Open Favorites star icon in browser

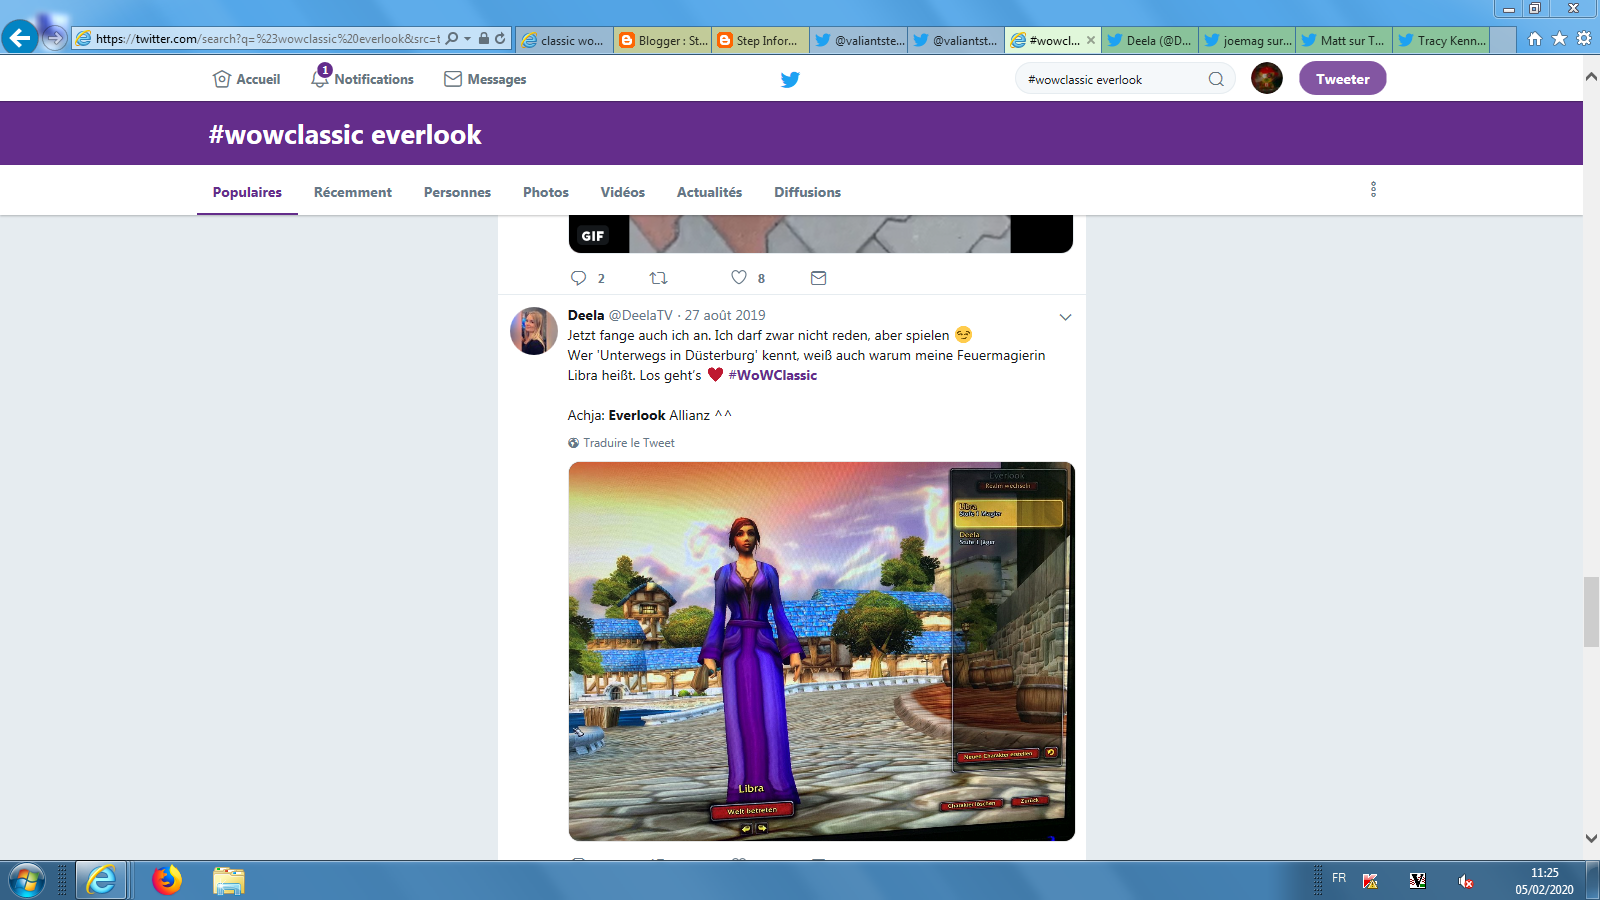1559,38
